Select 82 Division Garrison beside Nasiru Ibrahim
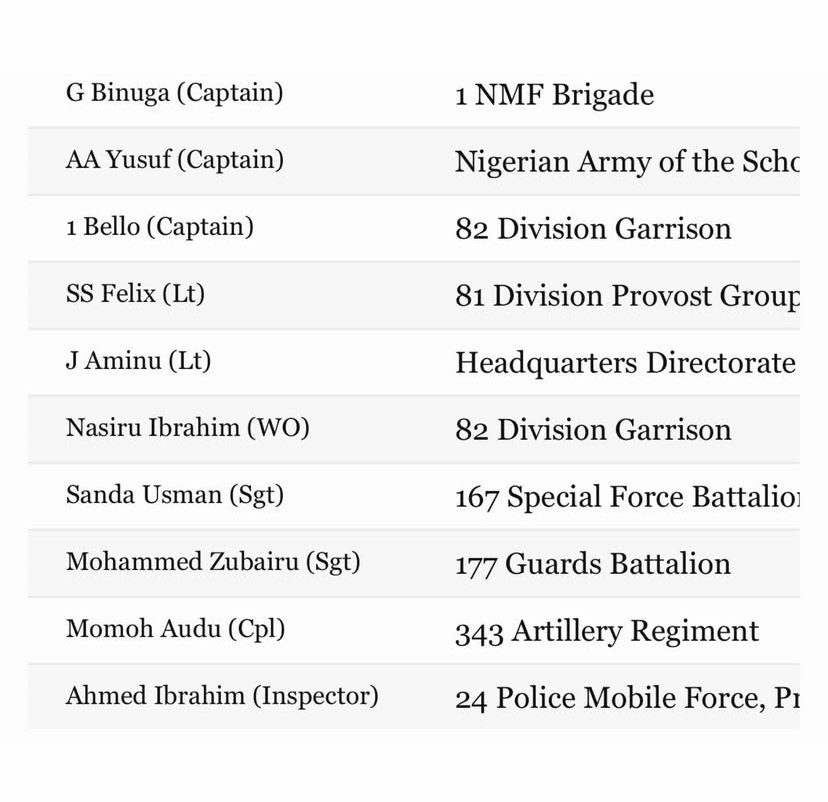 (x=593, y=430)
